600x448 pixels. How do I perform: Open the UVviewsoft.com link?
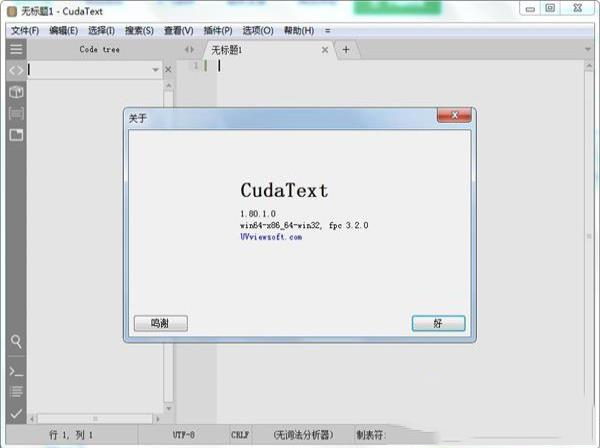271,237
